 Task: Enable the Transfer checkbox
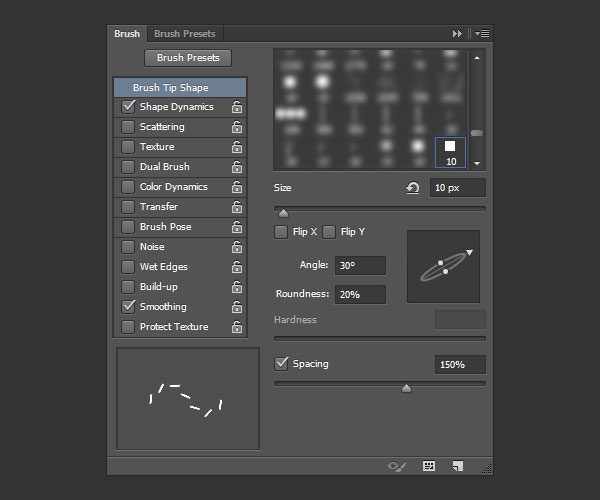(x=128, y=207)
